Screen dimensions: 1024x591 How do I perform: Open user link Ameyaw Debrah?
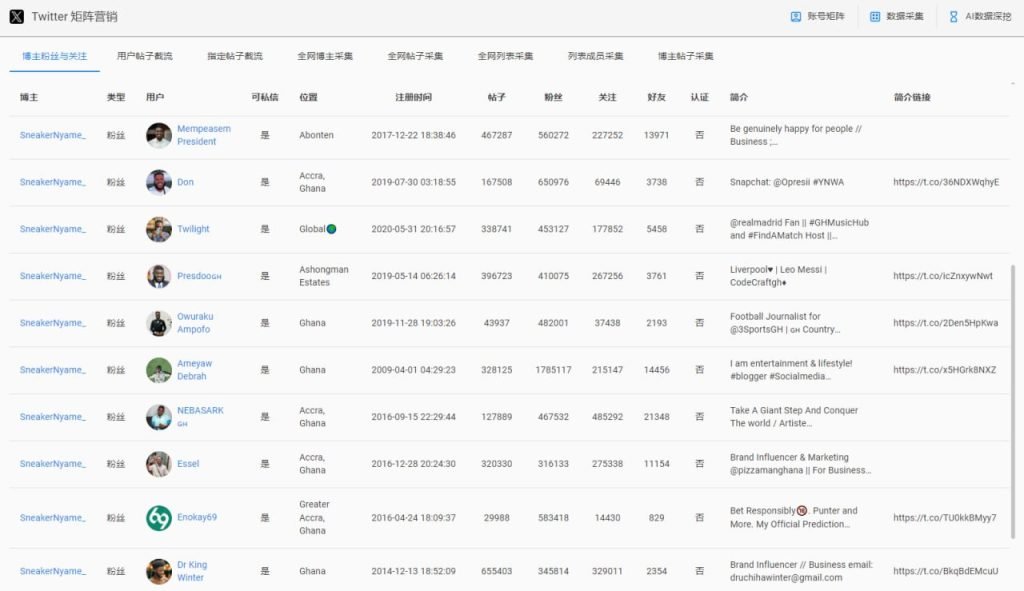(x=194, y=370)
